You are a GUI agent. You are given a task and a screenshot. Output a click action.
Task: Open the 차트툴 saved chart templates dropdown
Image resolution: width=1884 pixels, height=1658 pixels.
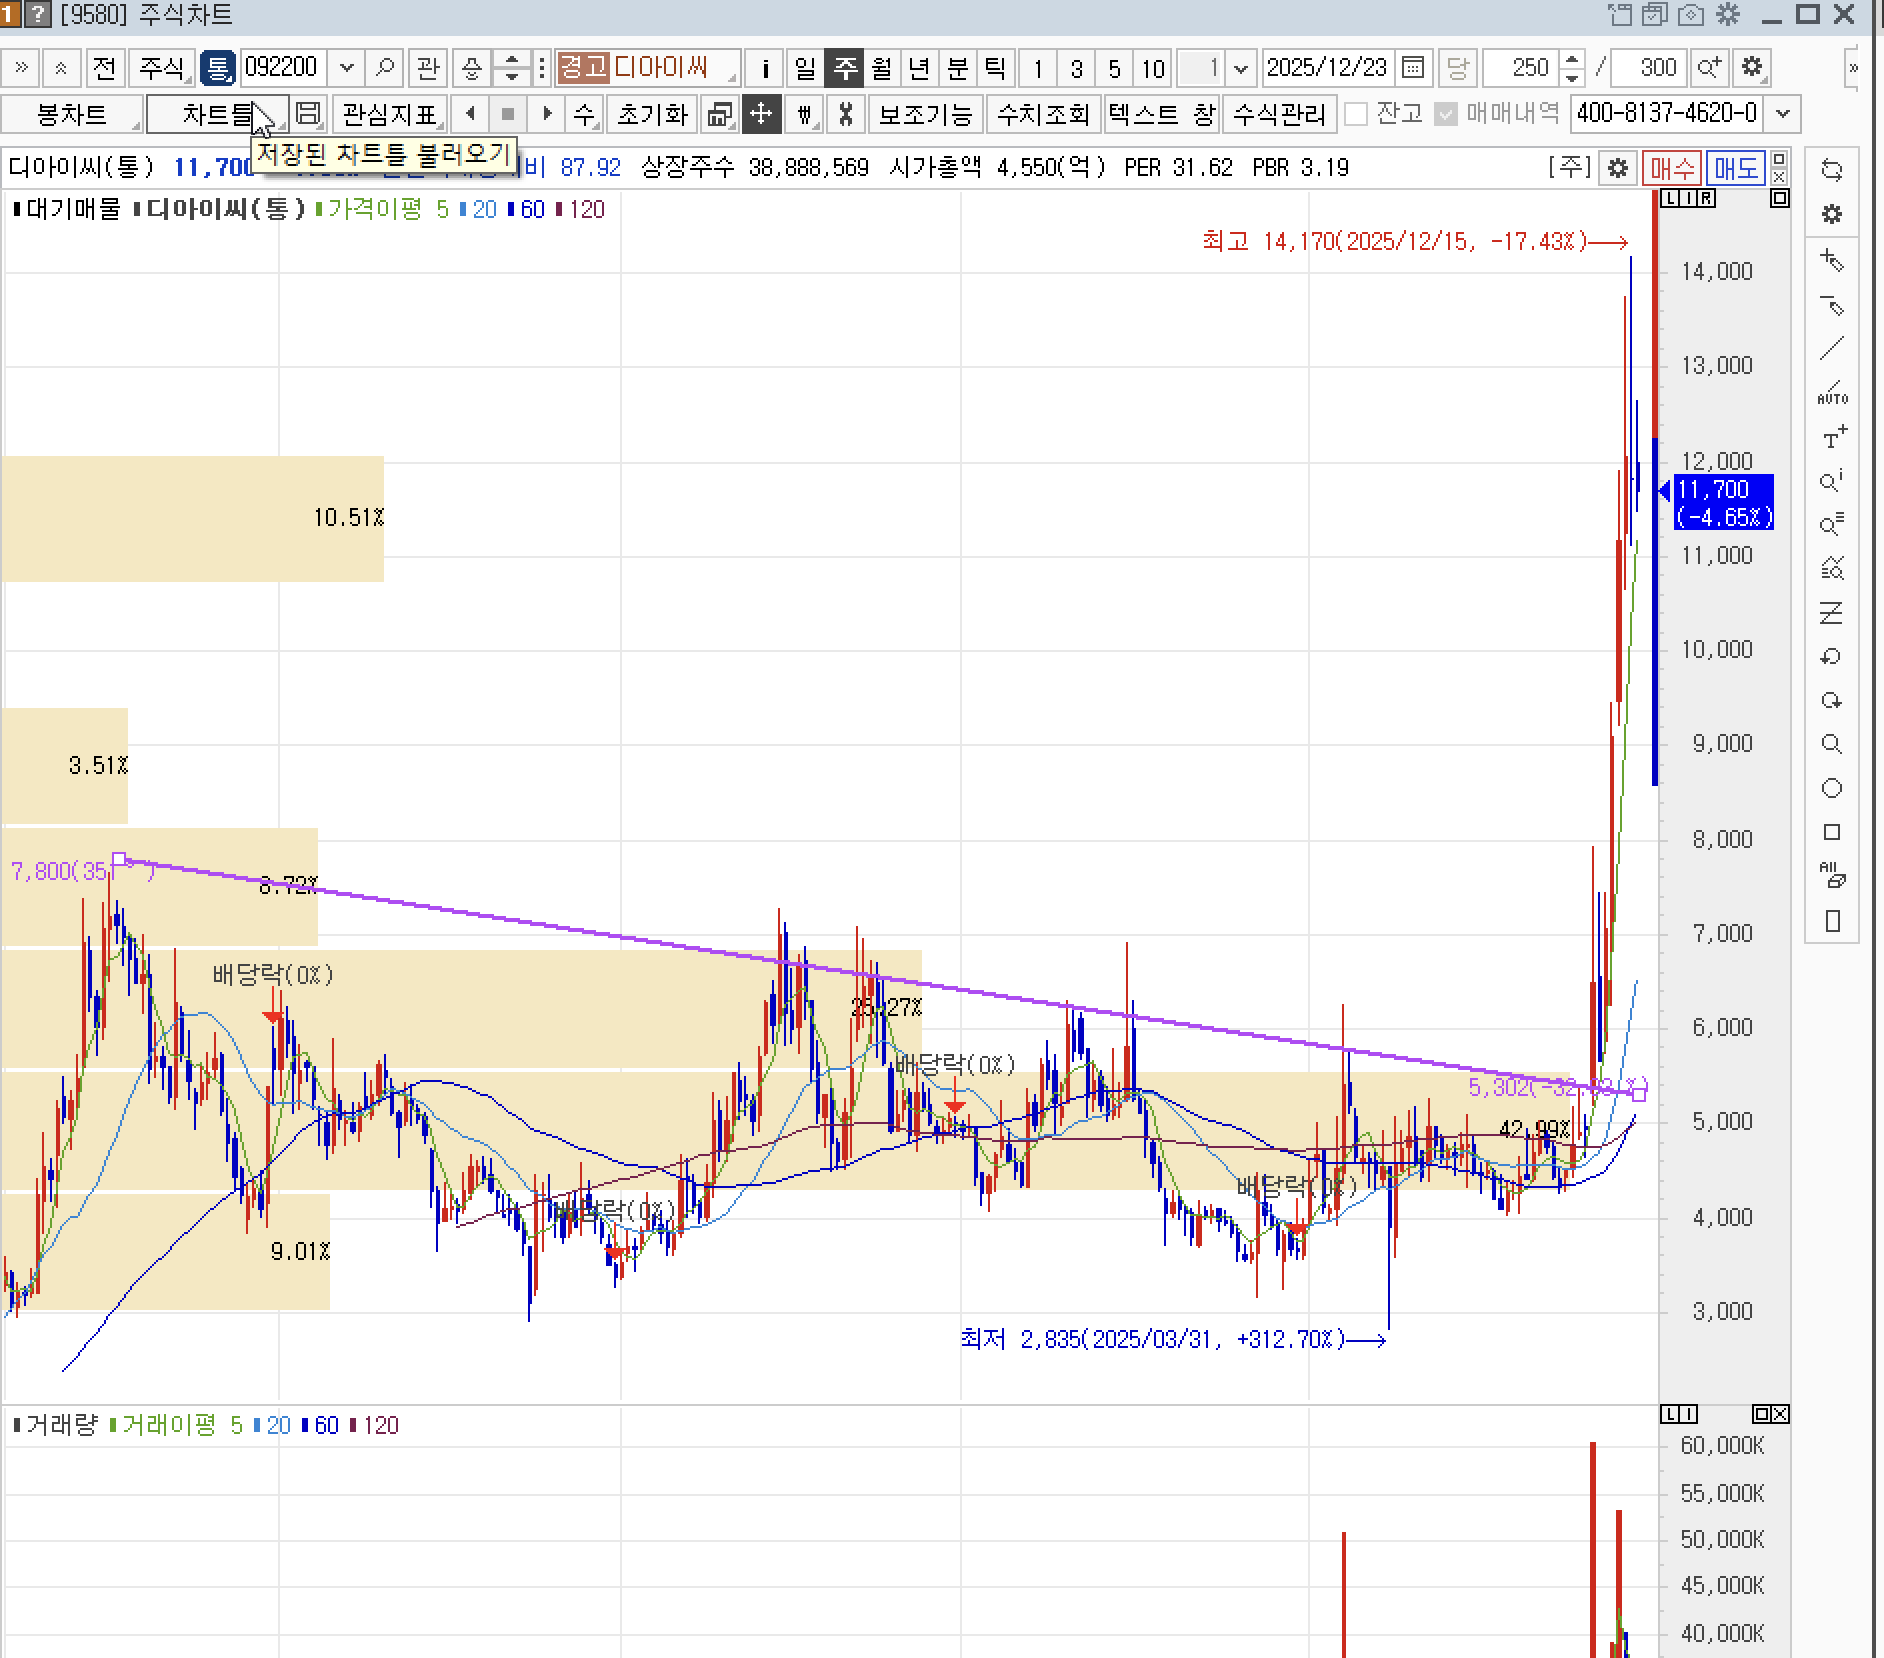pos(217,114)
